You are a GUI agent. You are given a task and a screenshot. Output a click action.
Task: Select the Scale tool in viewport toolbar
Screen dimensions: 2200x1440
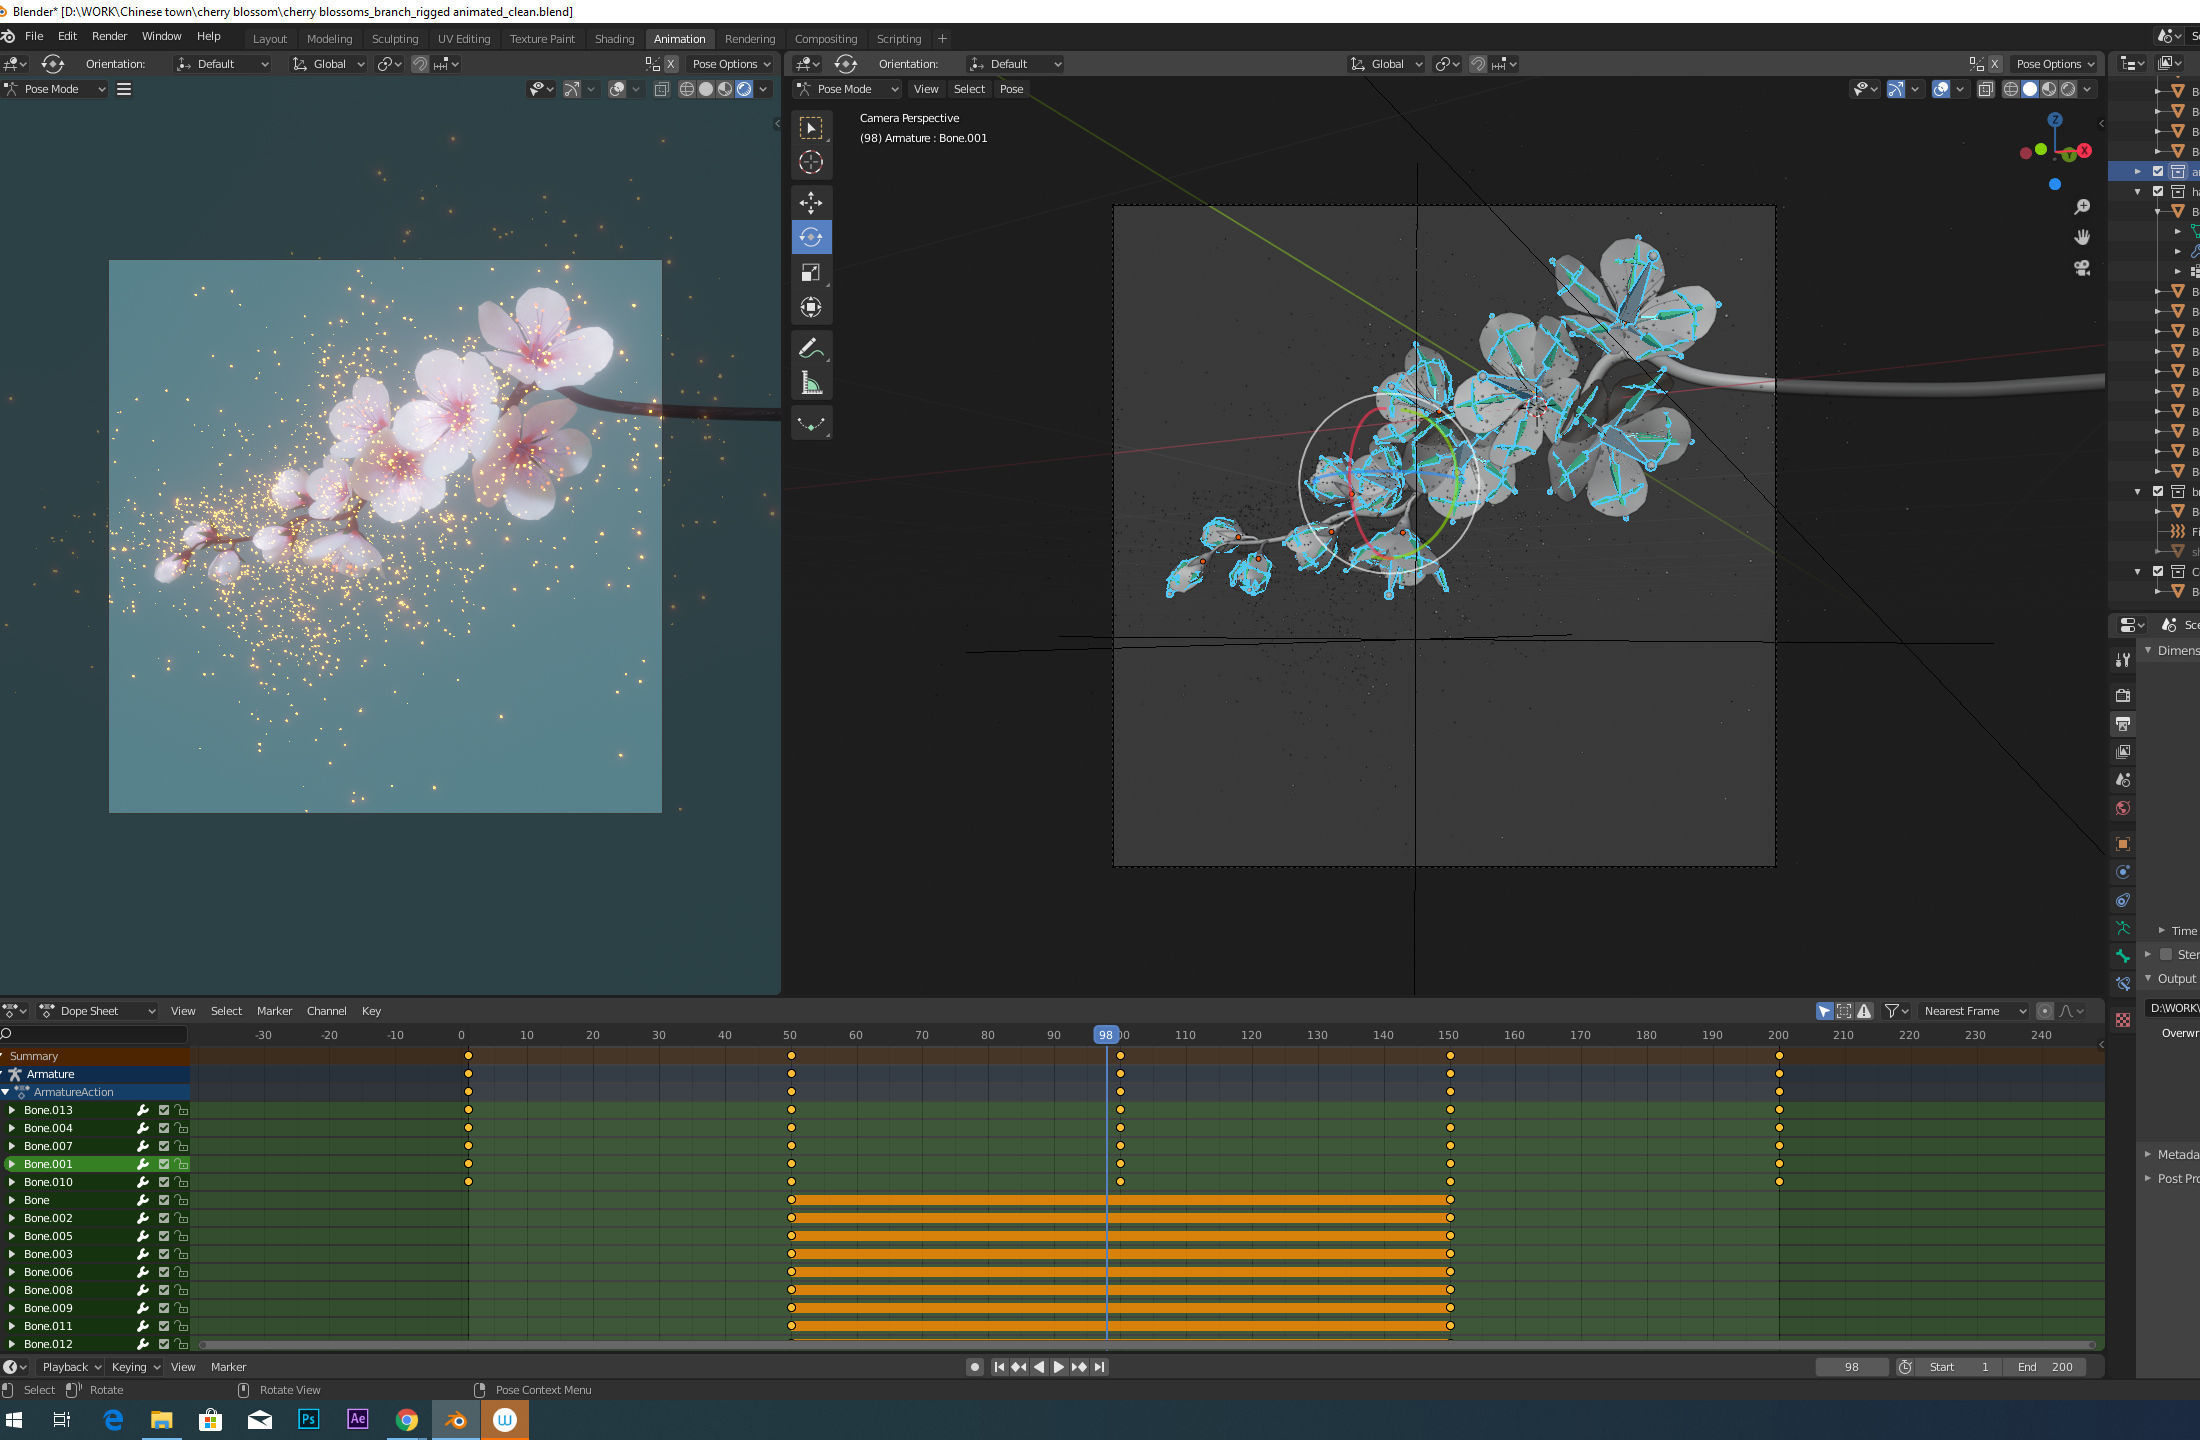point(811,273)
